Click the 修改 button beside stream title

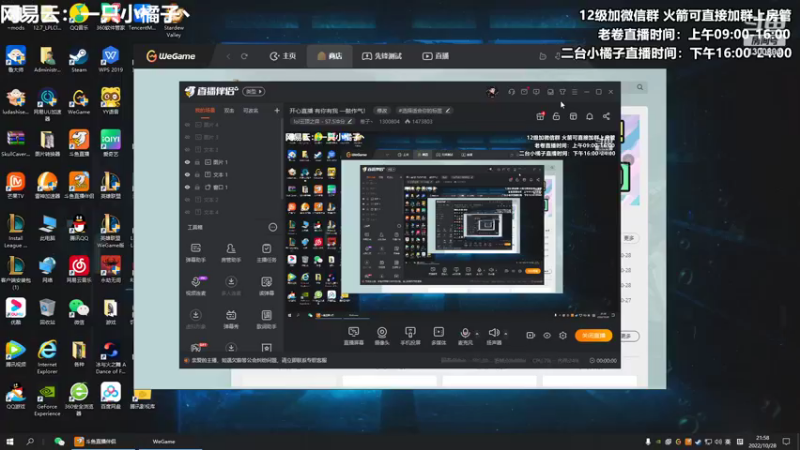pos(382,111)
